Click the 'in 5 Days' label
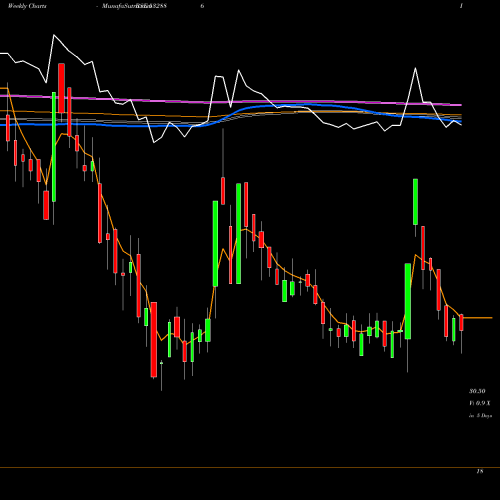This screenshot has width=500, height=500. click(x=480, y=416)
